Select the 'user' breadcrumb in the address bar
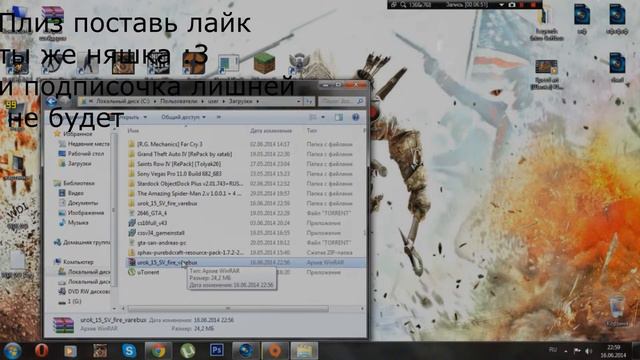Screen dimensions: 640x360 click(213, 101)
